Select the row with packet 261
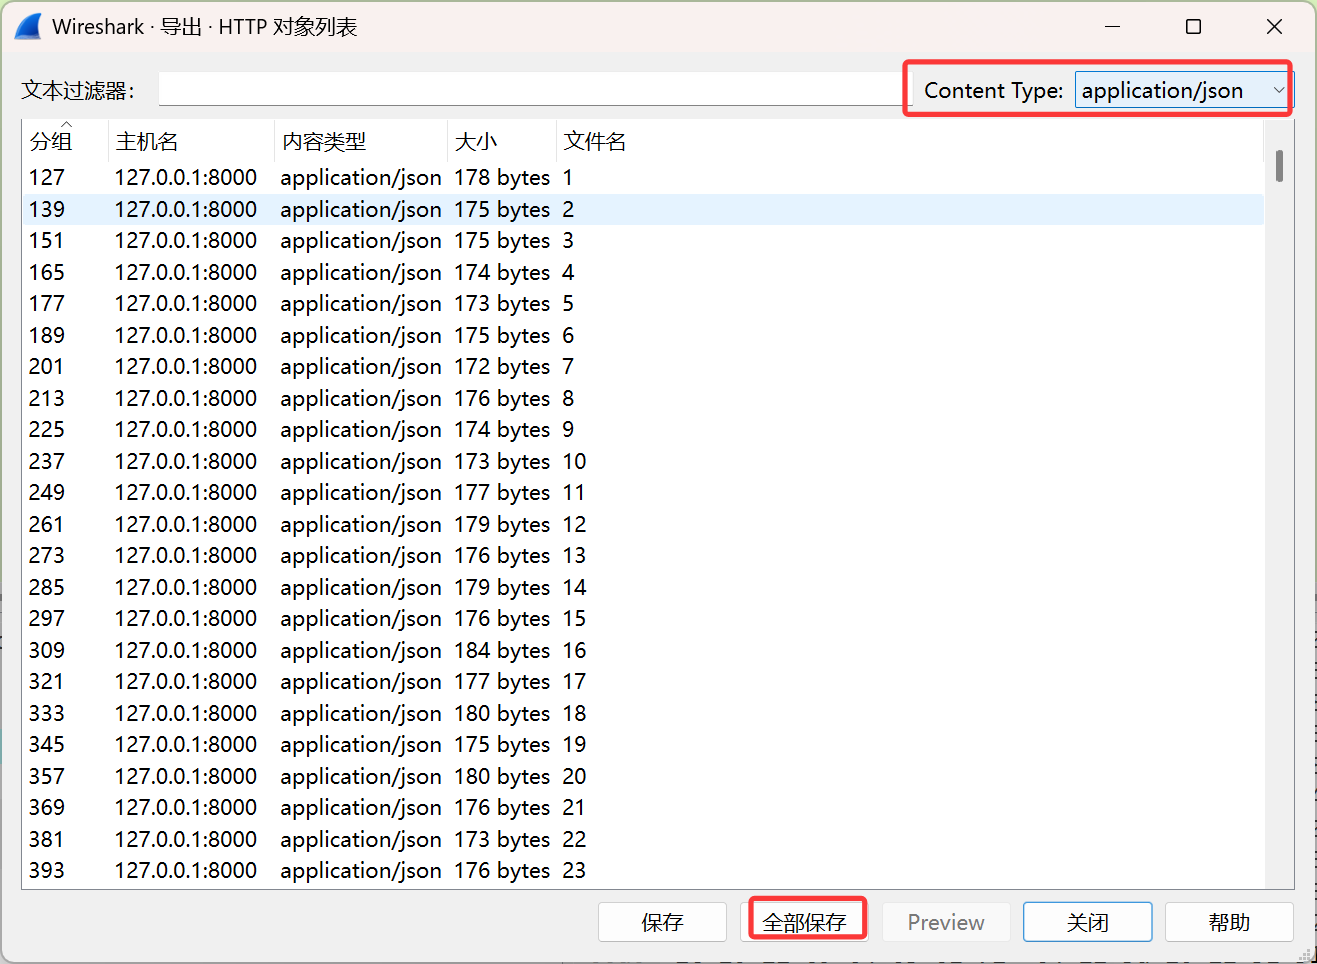The height and width of the screenshot is (964, 1317). point(643,524)
